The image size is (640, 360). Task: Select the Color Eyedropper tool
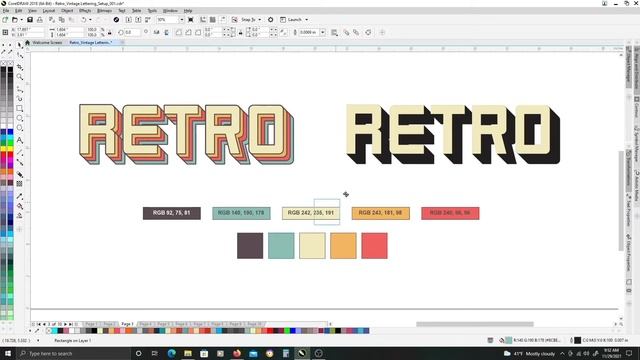(x=19, y=196)
